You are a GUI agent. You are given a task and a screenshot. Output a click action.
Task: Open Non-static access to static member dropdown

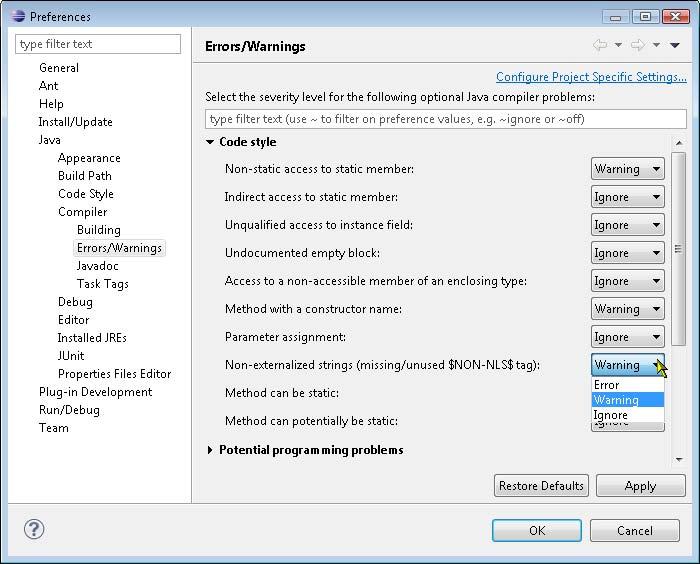click(628, 169)
